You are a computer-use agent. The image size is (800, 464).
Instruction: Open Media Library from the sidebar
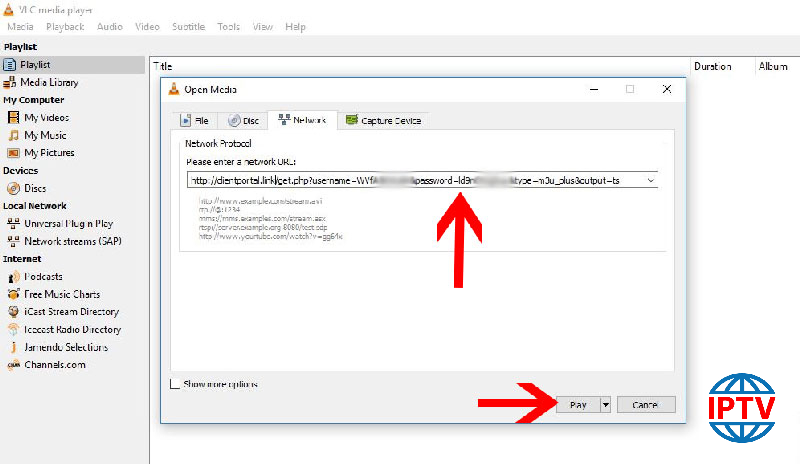tap(12, 82)
